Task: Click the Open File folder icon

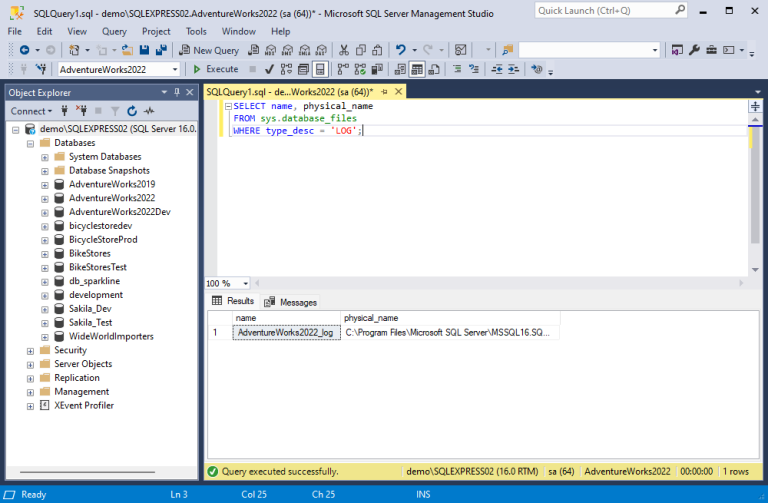Action: 127,50
